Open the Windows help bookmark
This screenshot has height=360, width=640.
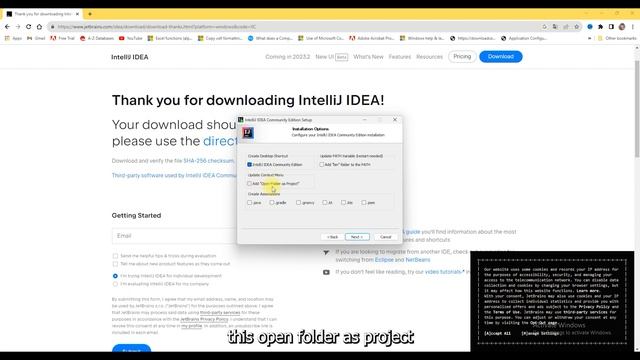pos(422,38)
